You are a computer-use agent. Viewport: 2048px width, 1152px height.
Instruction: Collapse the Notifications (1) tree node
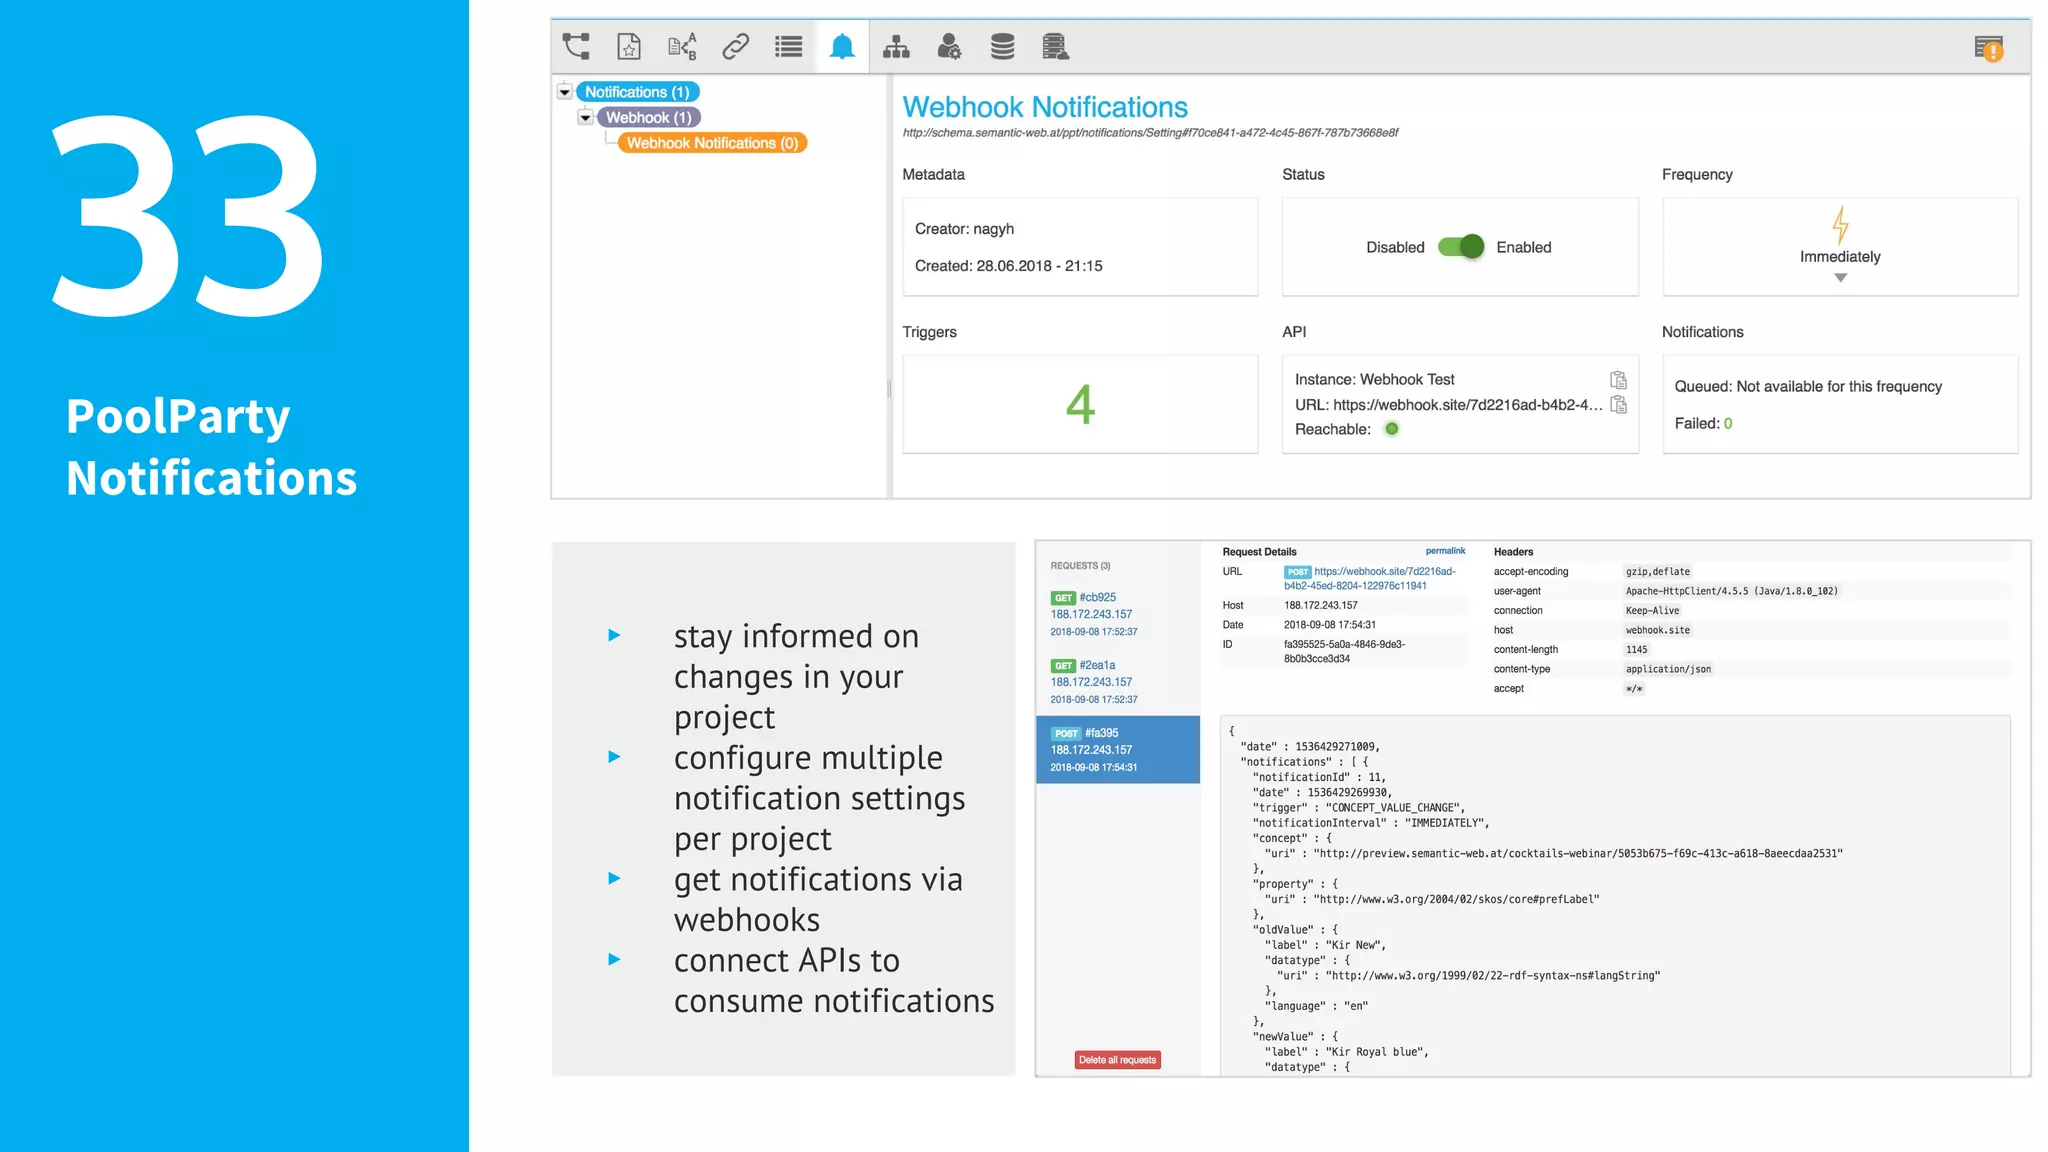(x=565, y=92)
